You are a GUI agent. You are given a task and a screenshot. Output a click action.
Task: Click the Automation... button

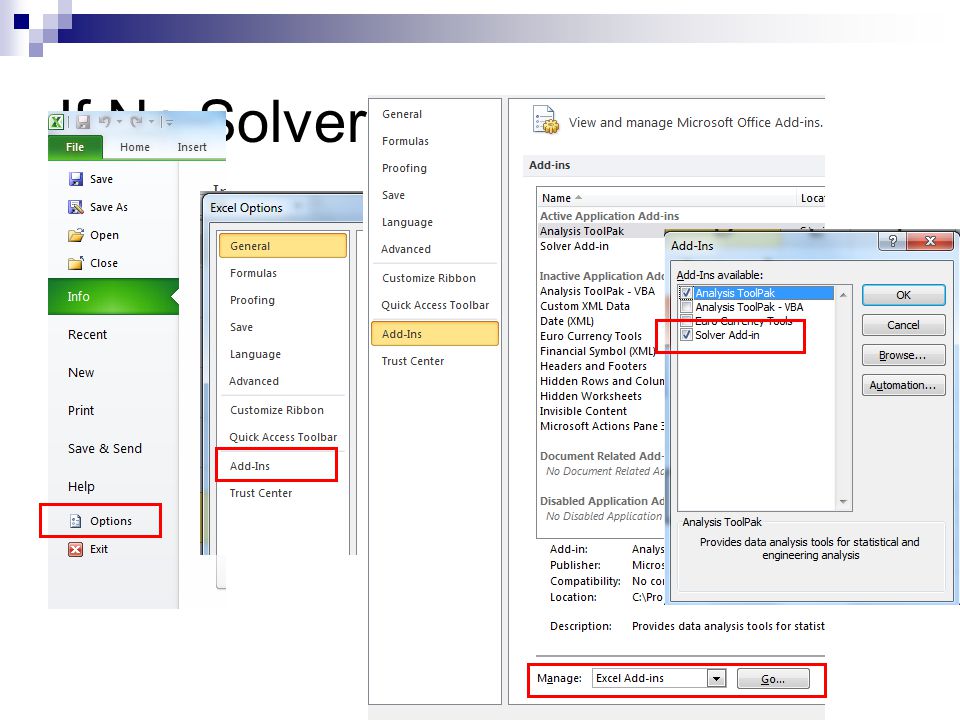(904, 385)
